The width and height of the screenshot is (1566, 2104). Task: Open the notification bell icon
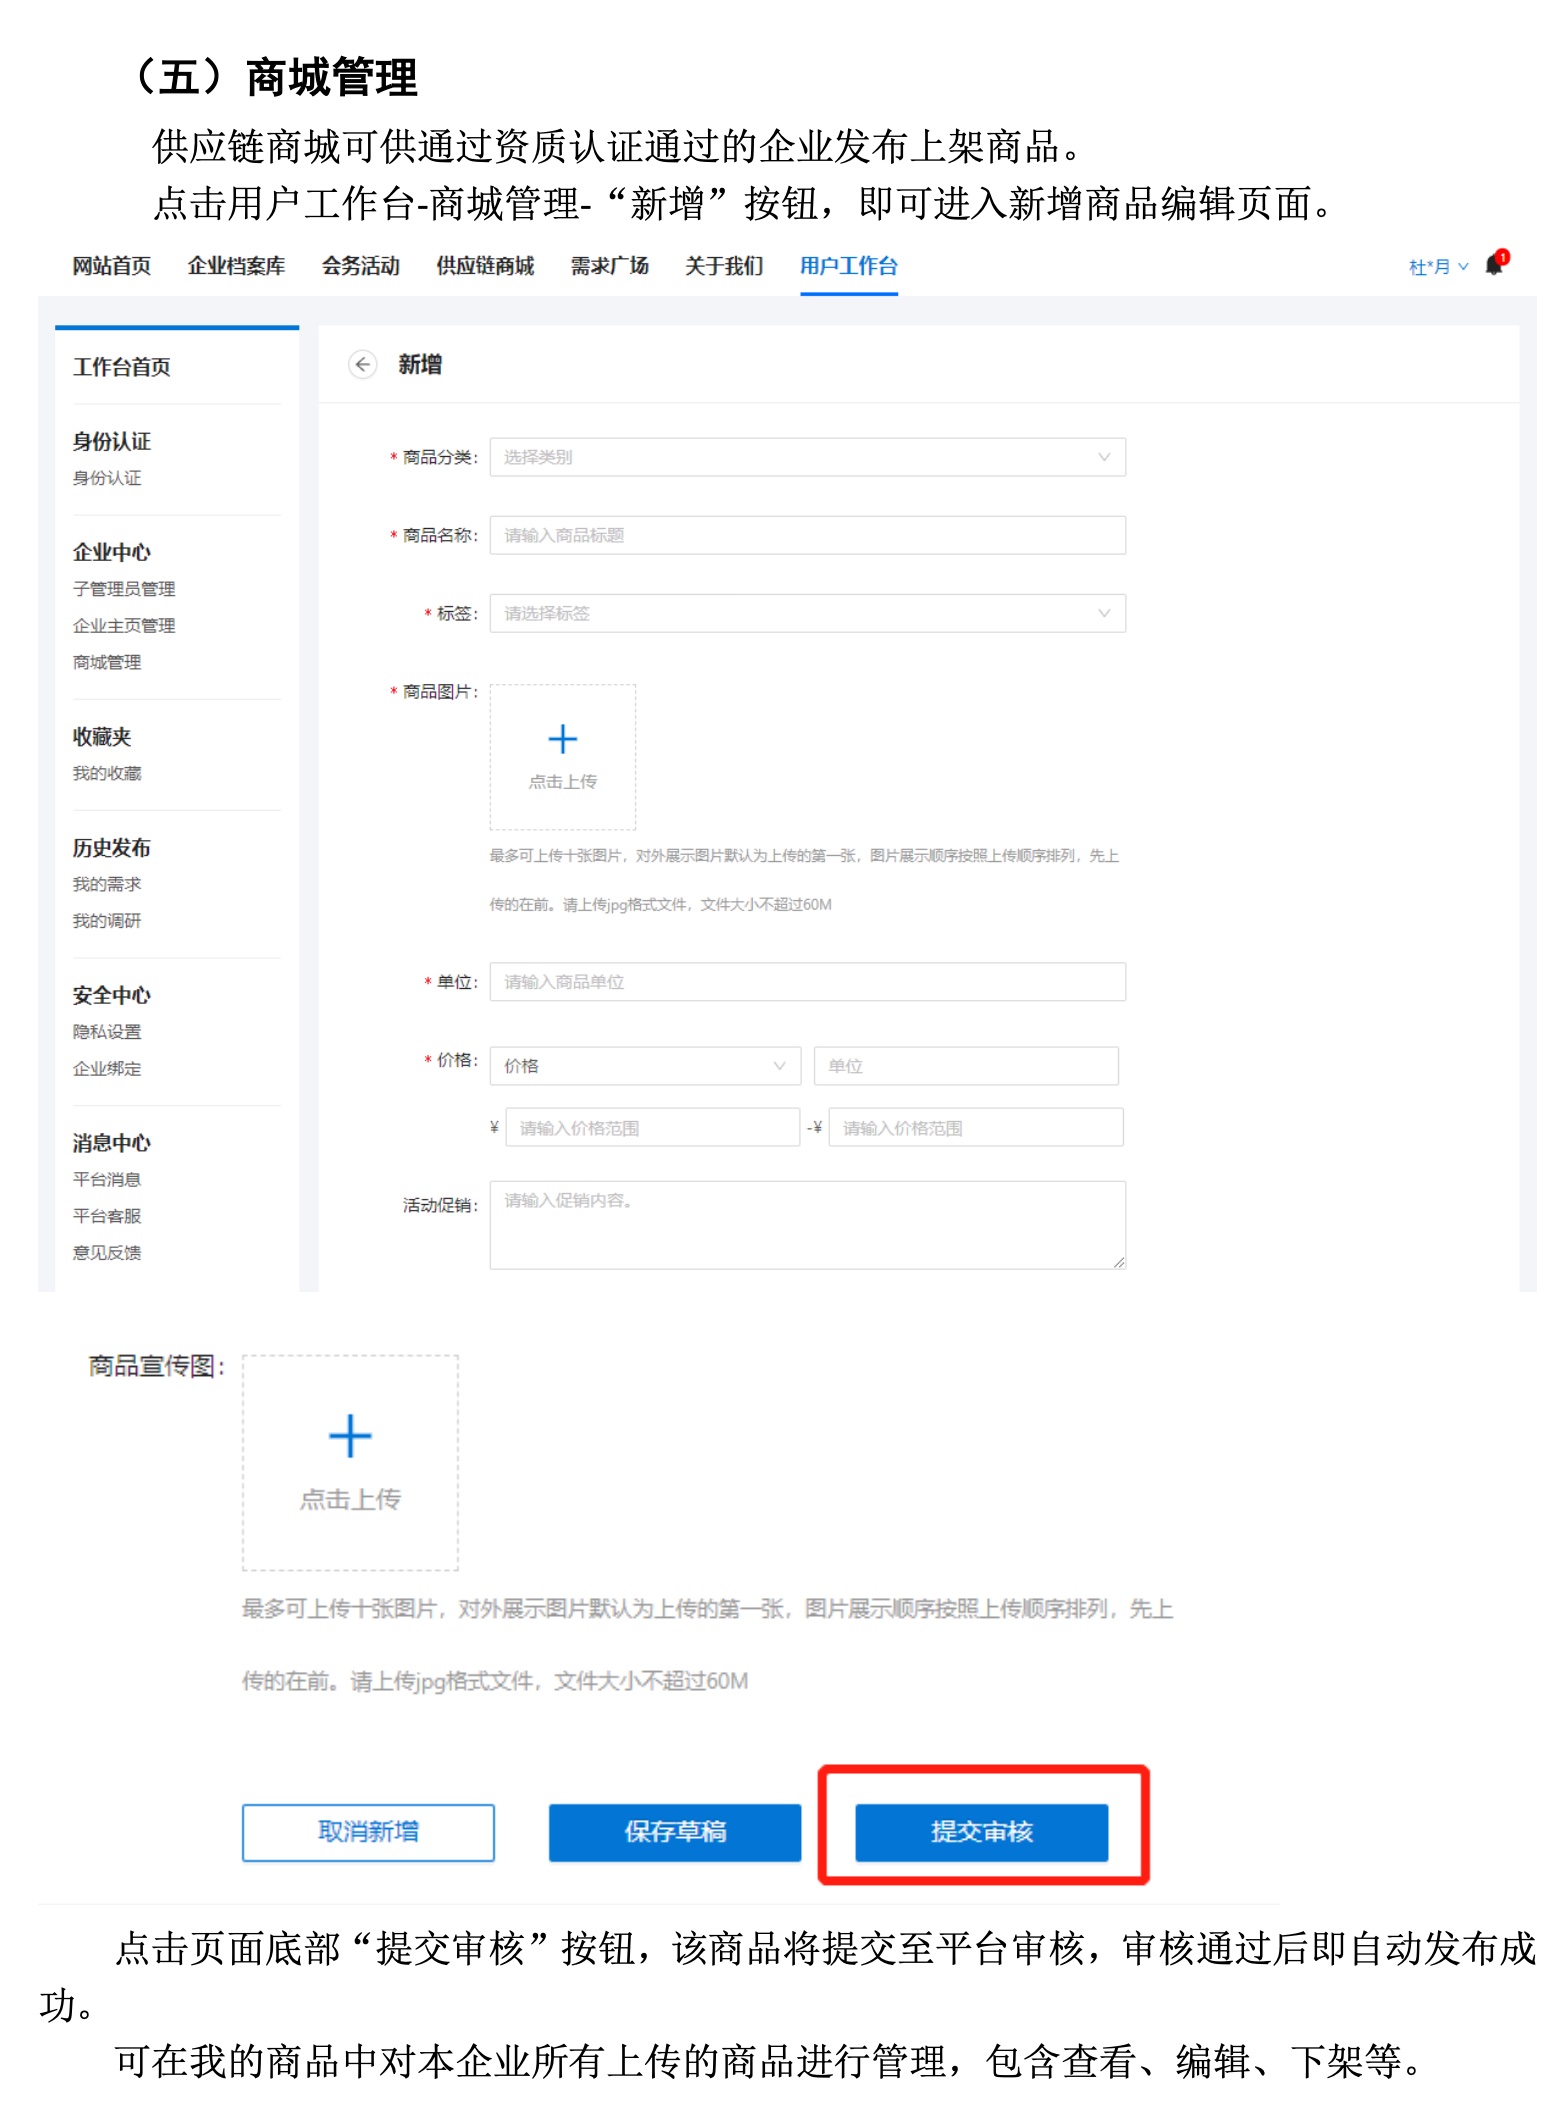tap(1496, 263)
